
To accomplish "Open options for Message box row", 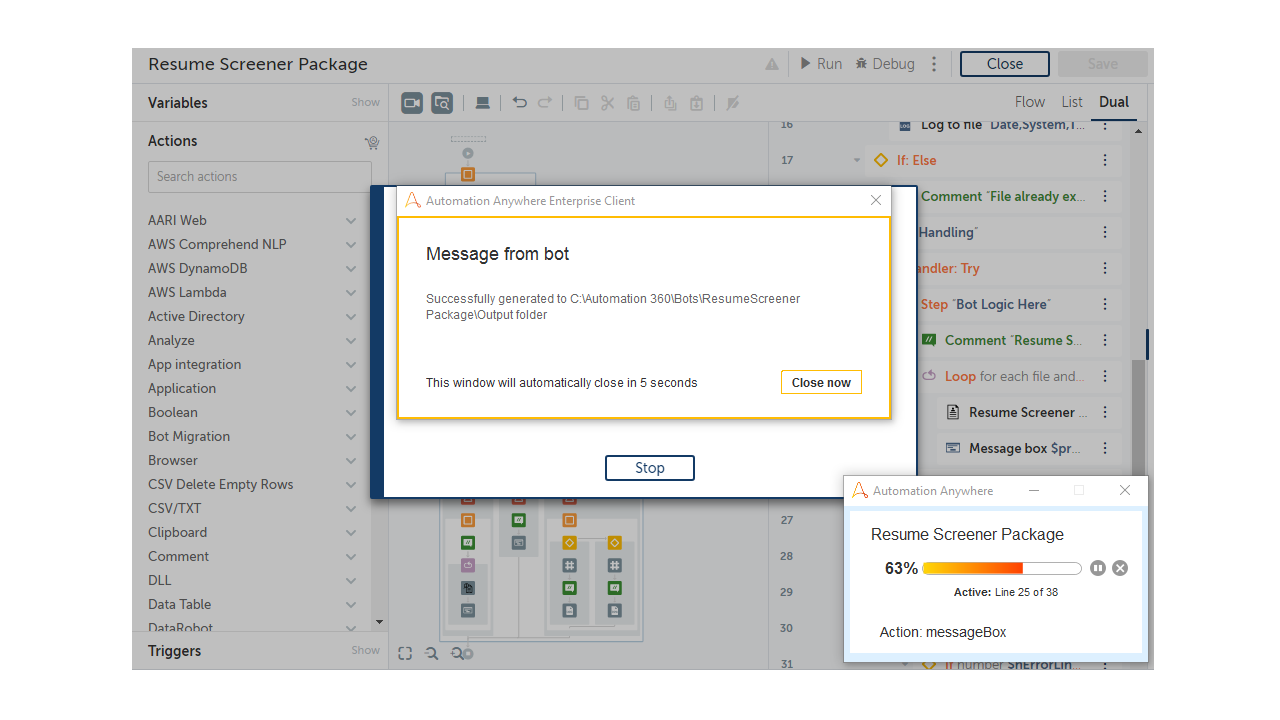I will pos(1105,448).
